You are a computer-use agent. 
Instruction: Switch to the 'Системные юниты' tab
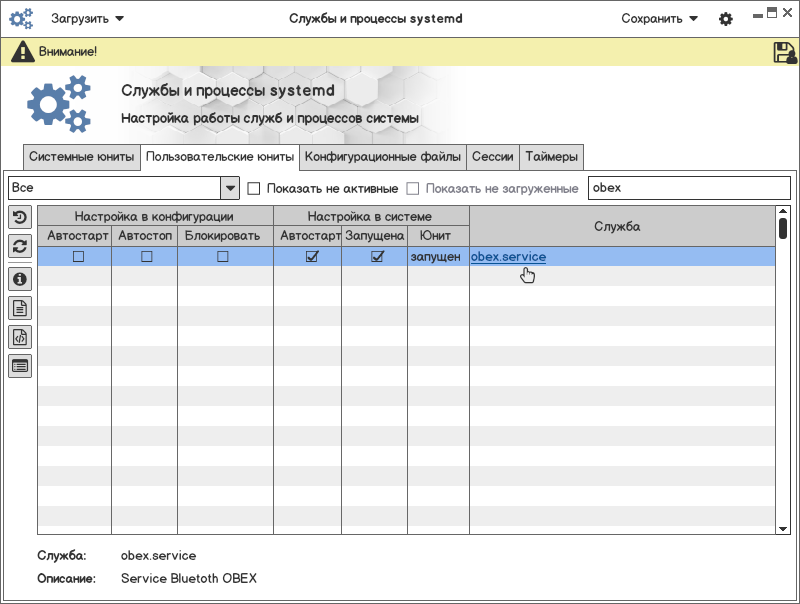[x=81, y=157]
